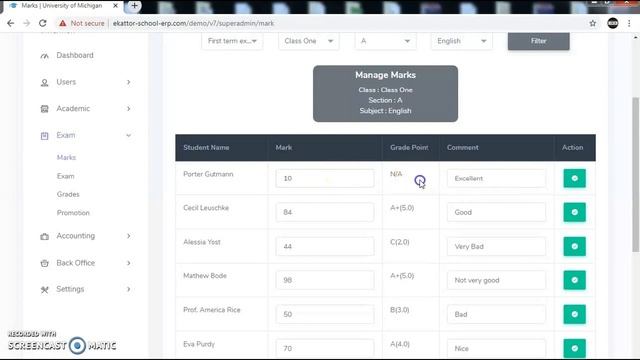
Task: Expand the Back Office menu chevron
Action: point(129,263)
